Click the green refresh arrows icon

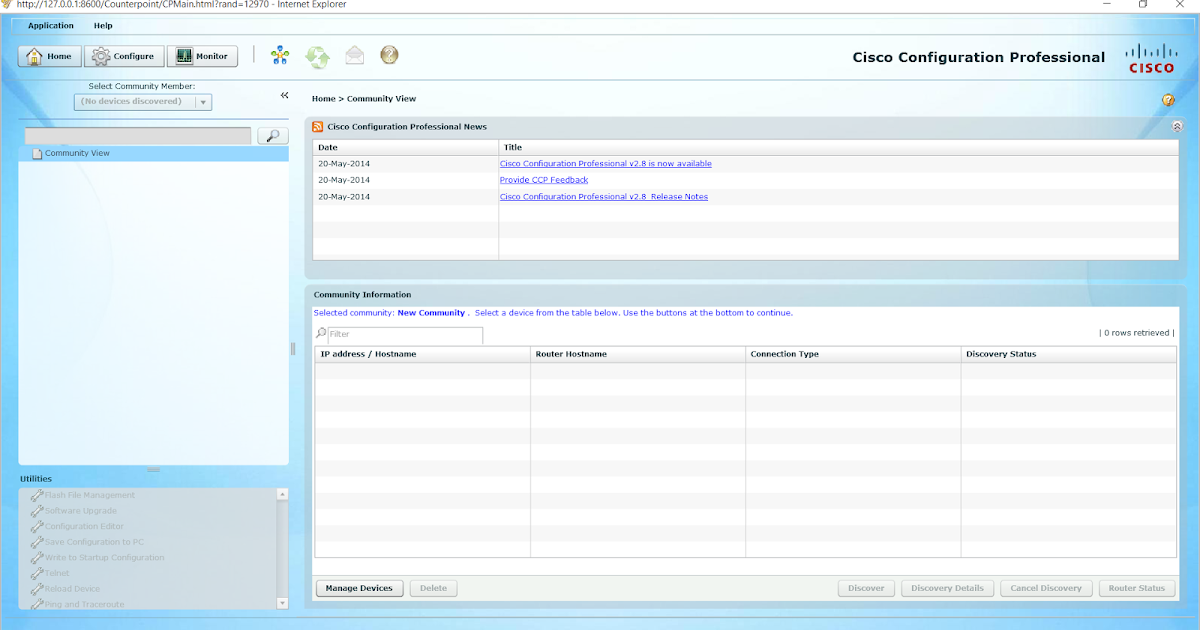(317, 56)
